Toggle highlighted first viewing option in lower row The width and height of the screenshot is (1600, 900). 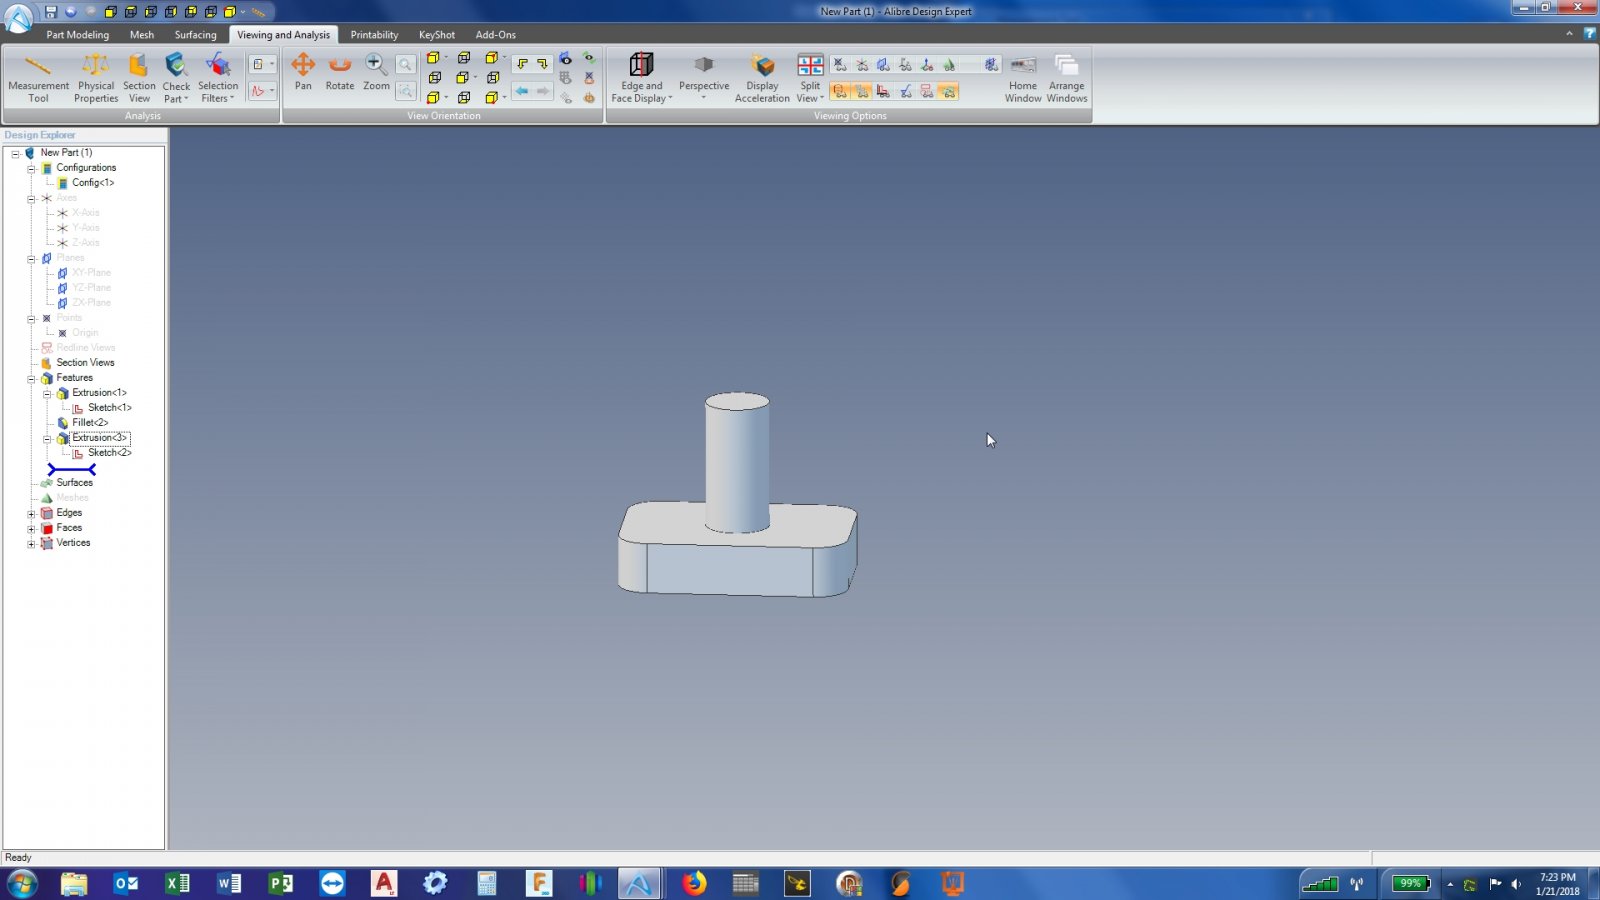[x=840, y=91]
